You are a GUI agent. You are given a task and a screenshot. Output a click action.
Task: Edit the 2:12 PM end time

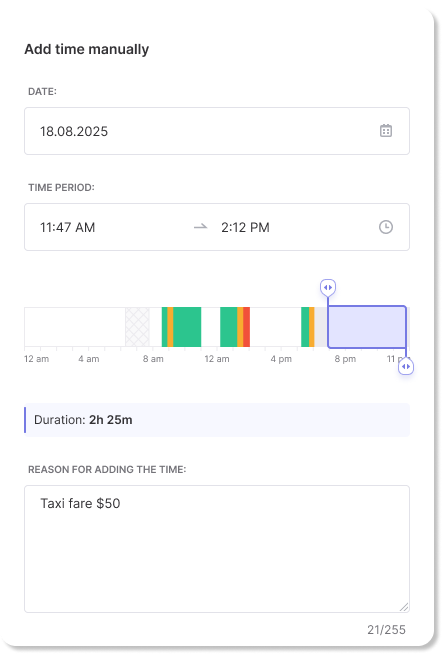pyautogui.click(x=245, y=227)
